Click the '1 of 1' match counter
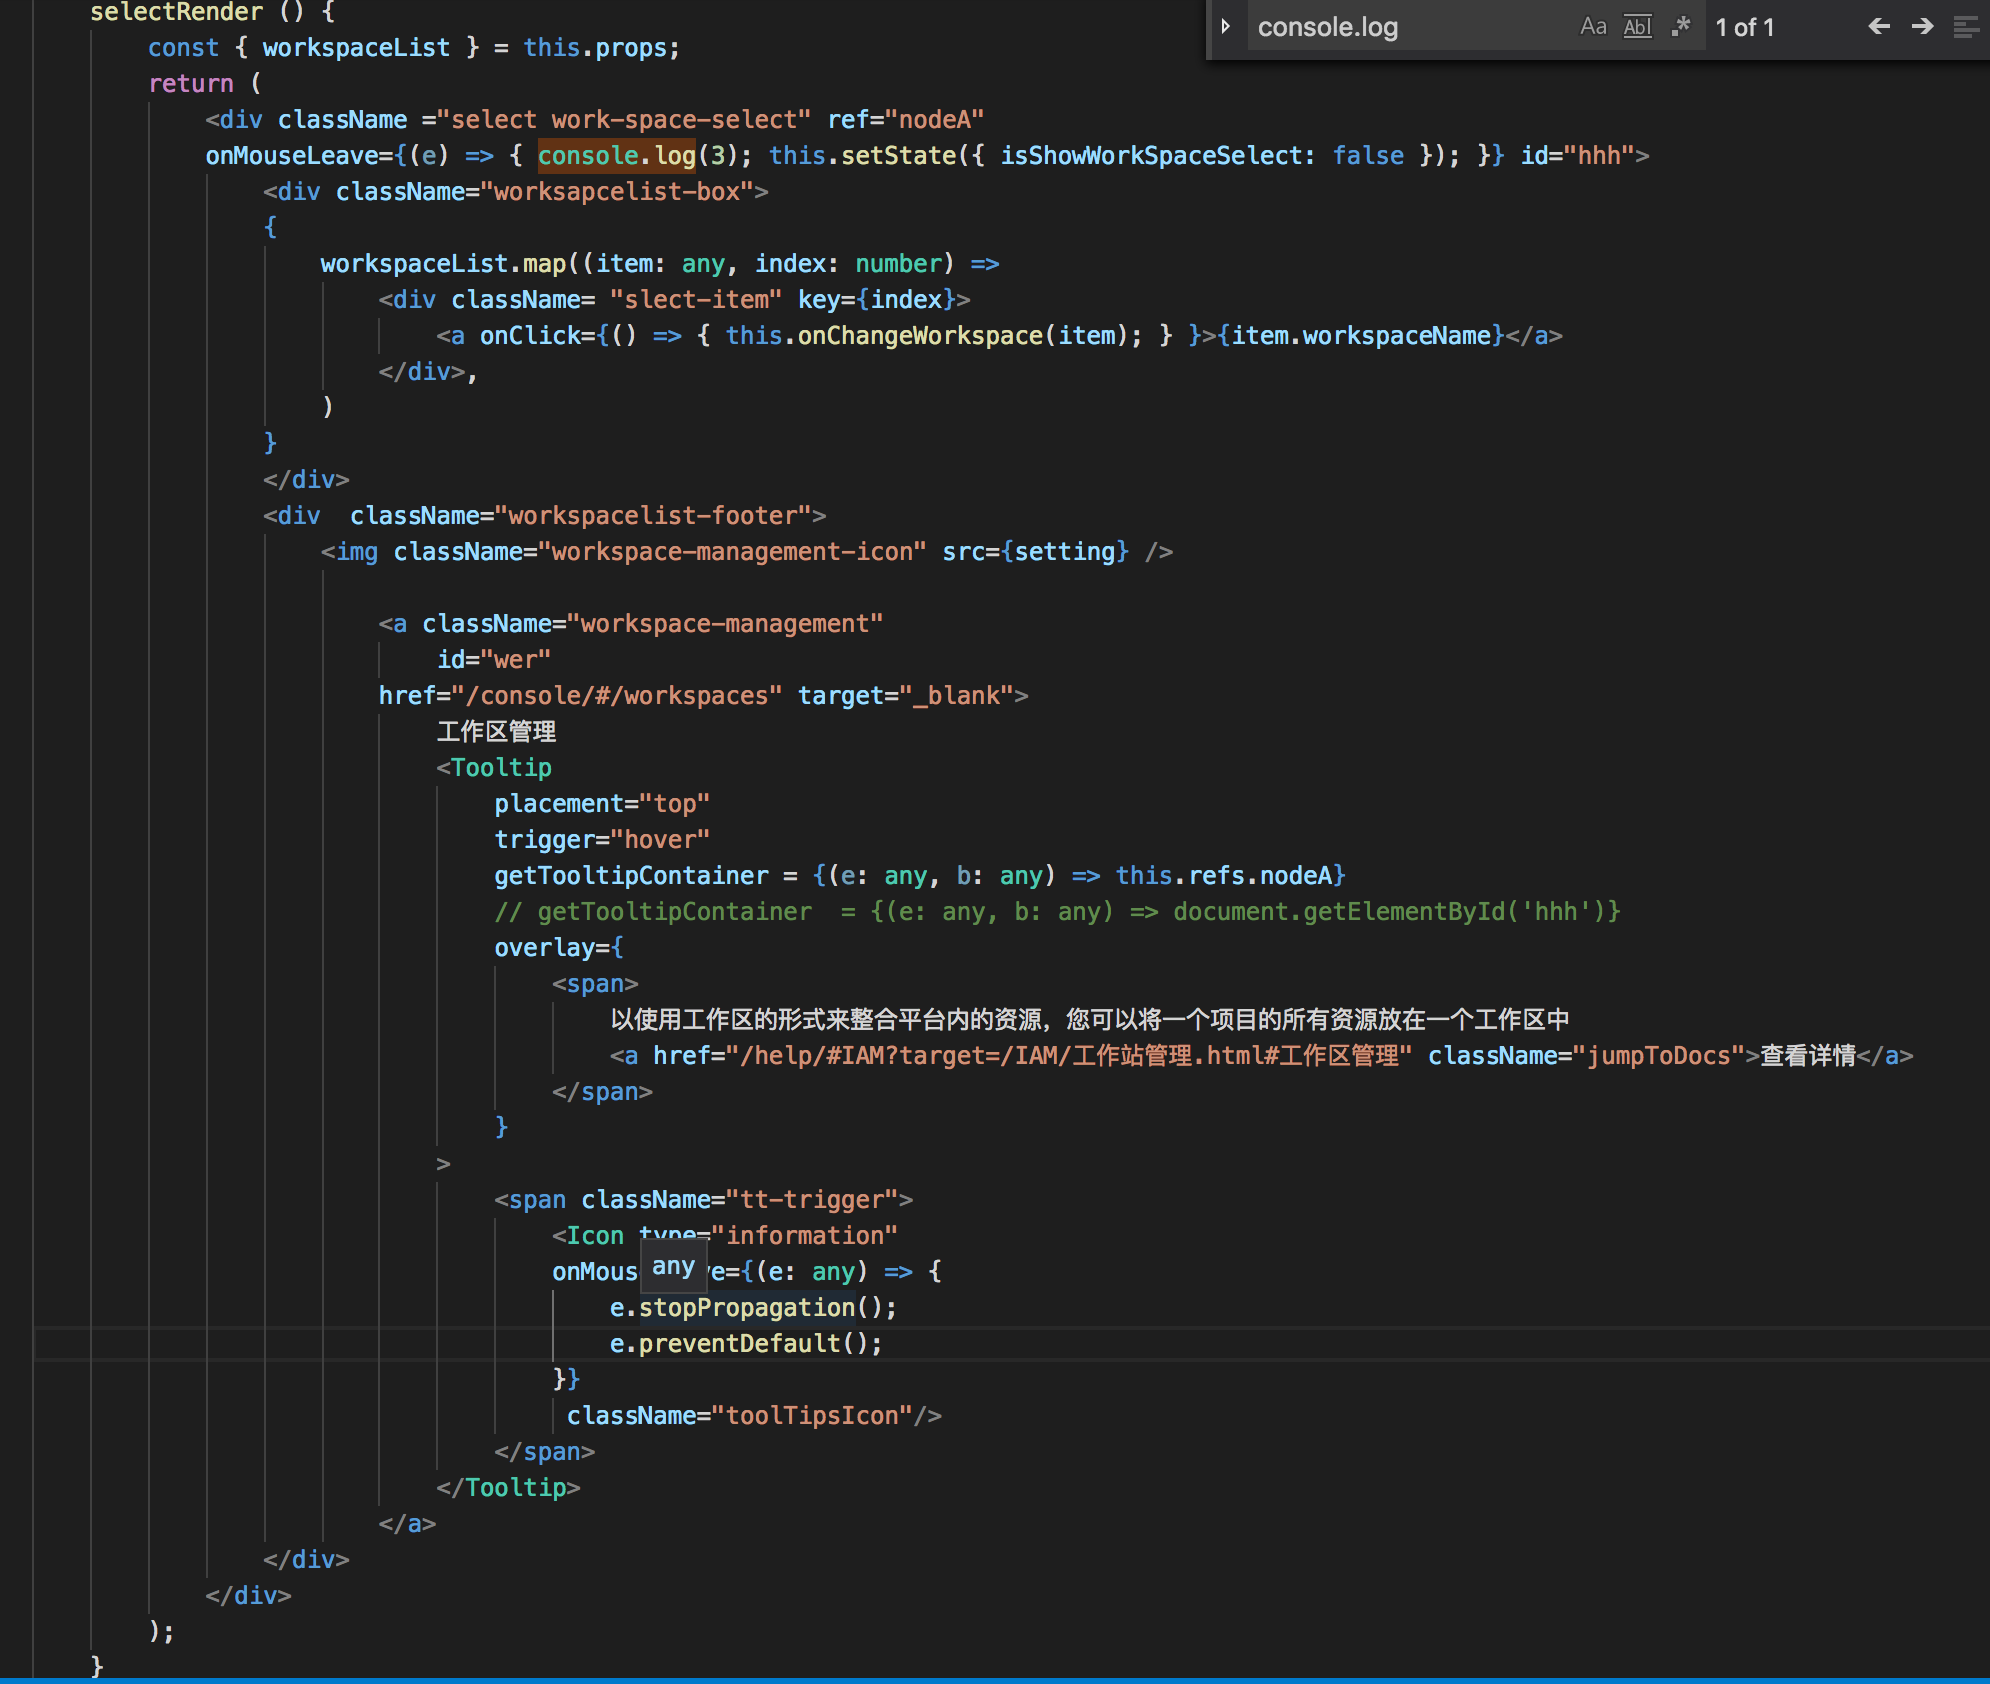The image size is (1990, 1684). [x=1744, y=27]
